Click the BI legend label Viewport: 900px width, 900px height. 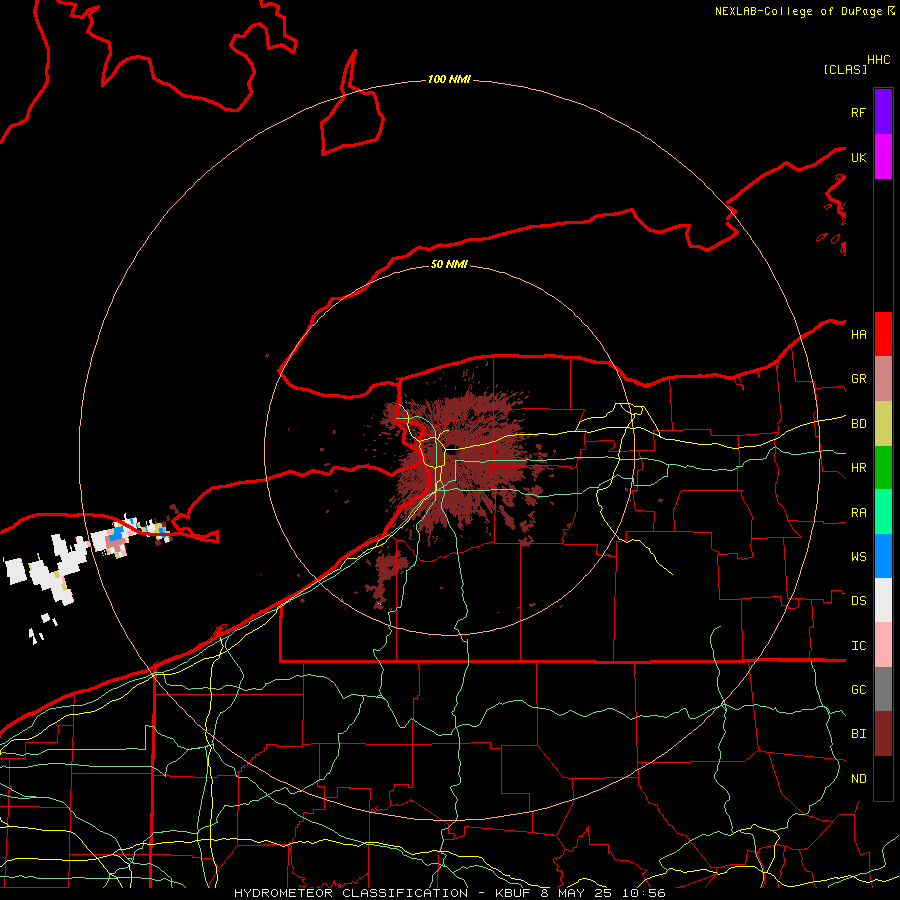(858, 734)
